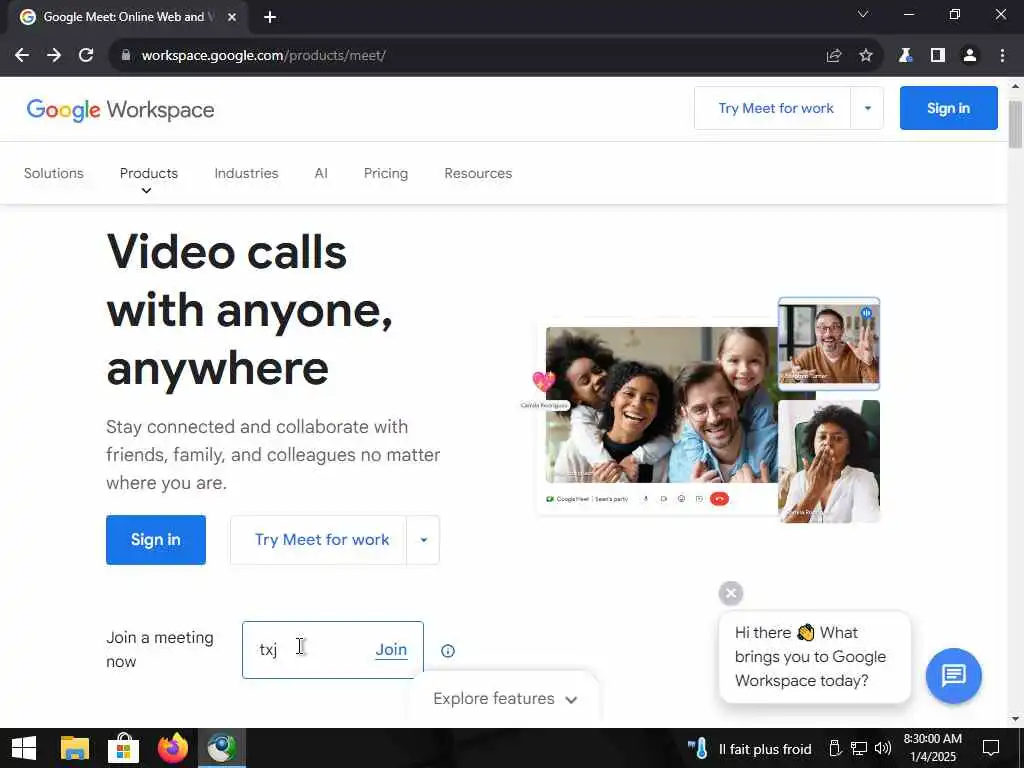Expand hero Try Meet dropdown arrow
1024x768 pixels.
coord(423,540)
